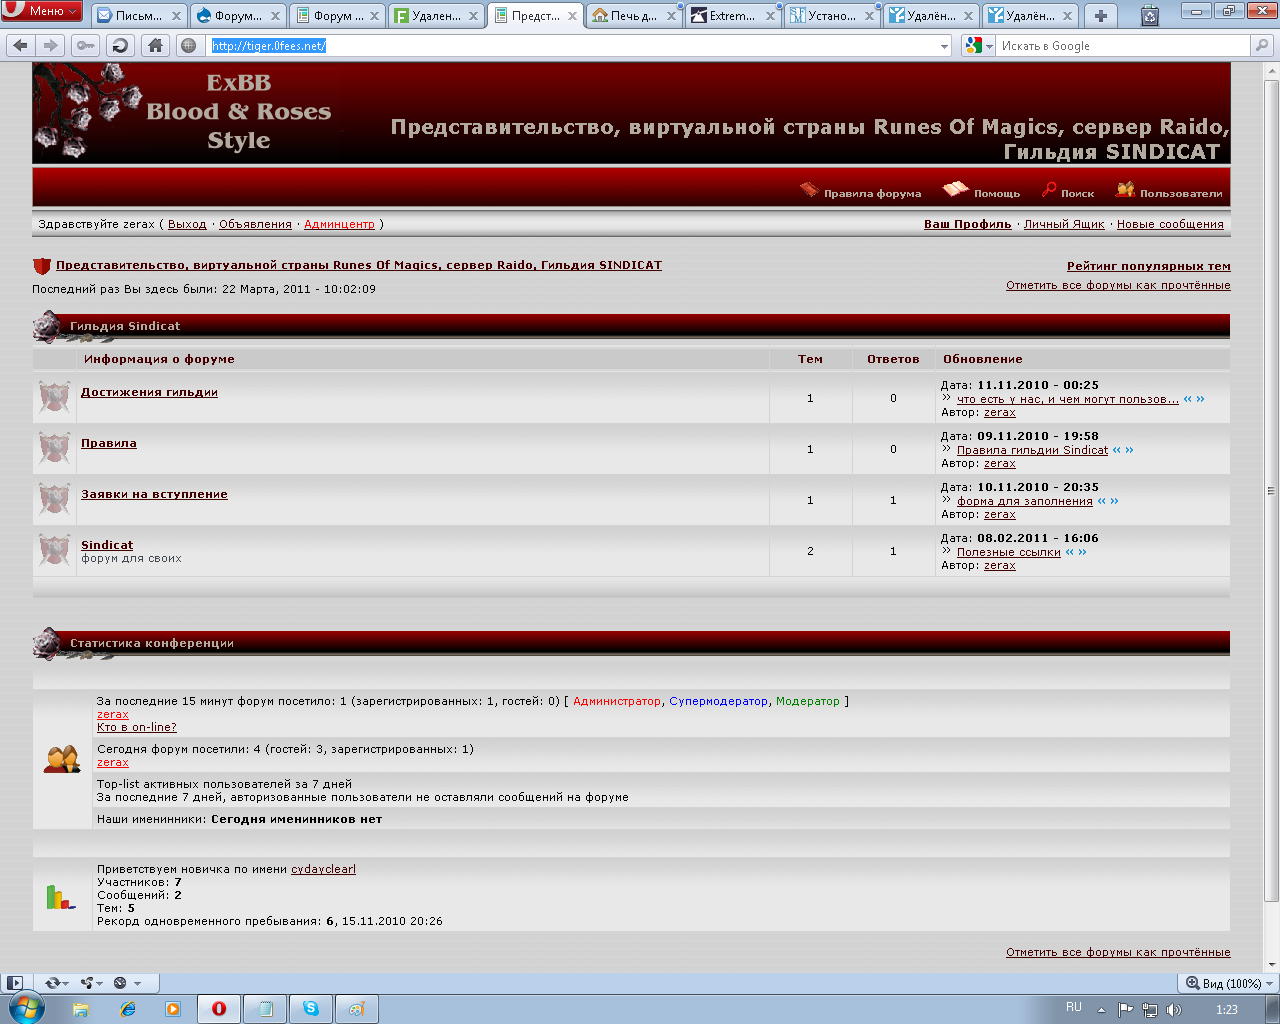1280x1024 pixels.
Task: Click the RU language indicator in tray
Action: pos(1074,1008)
